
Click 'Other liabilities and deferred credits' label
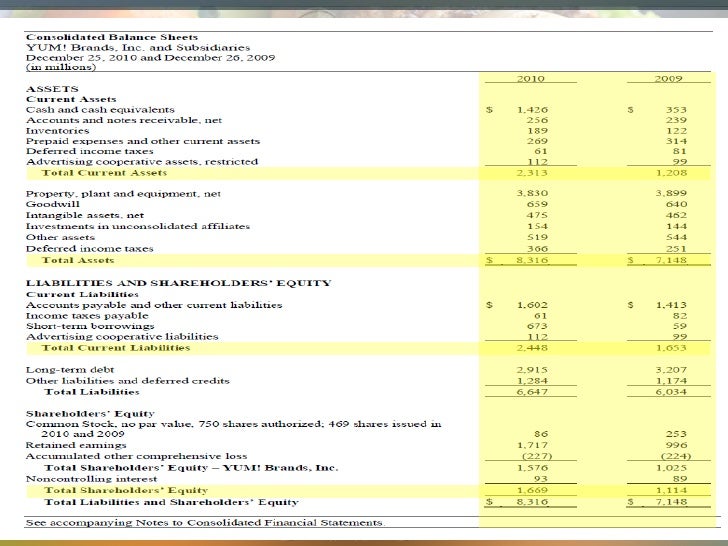[x=128, y=381]
